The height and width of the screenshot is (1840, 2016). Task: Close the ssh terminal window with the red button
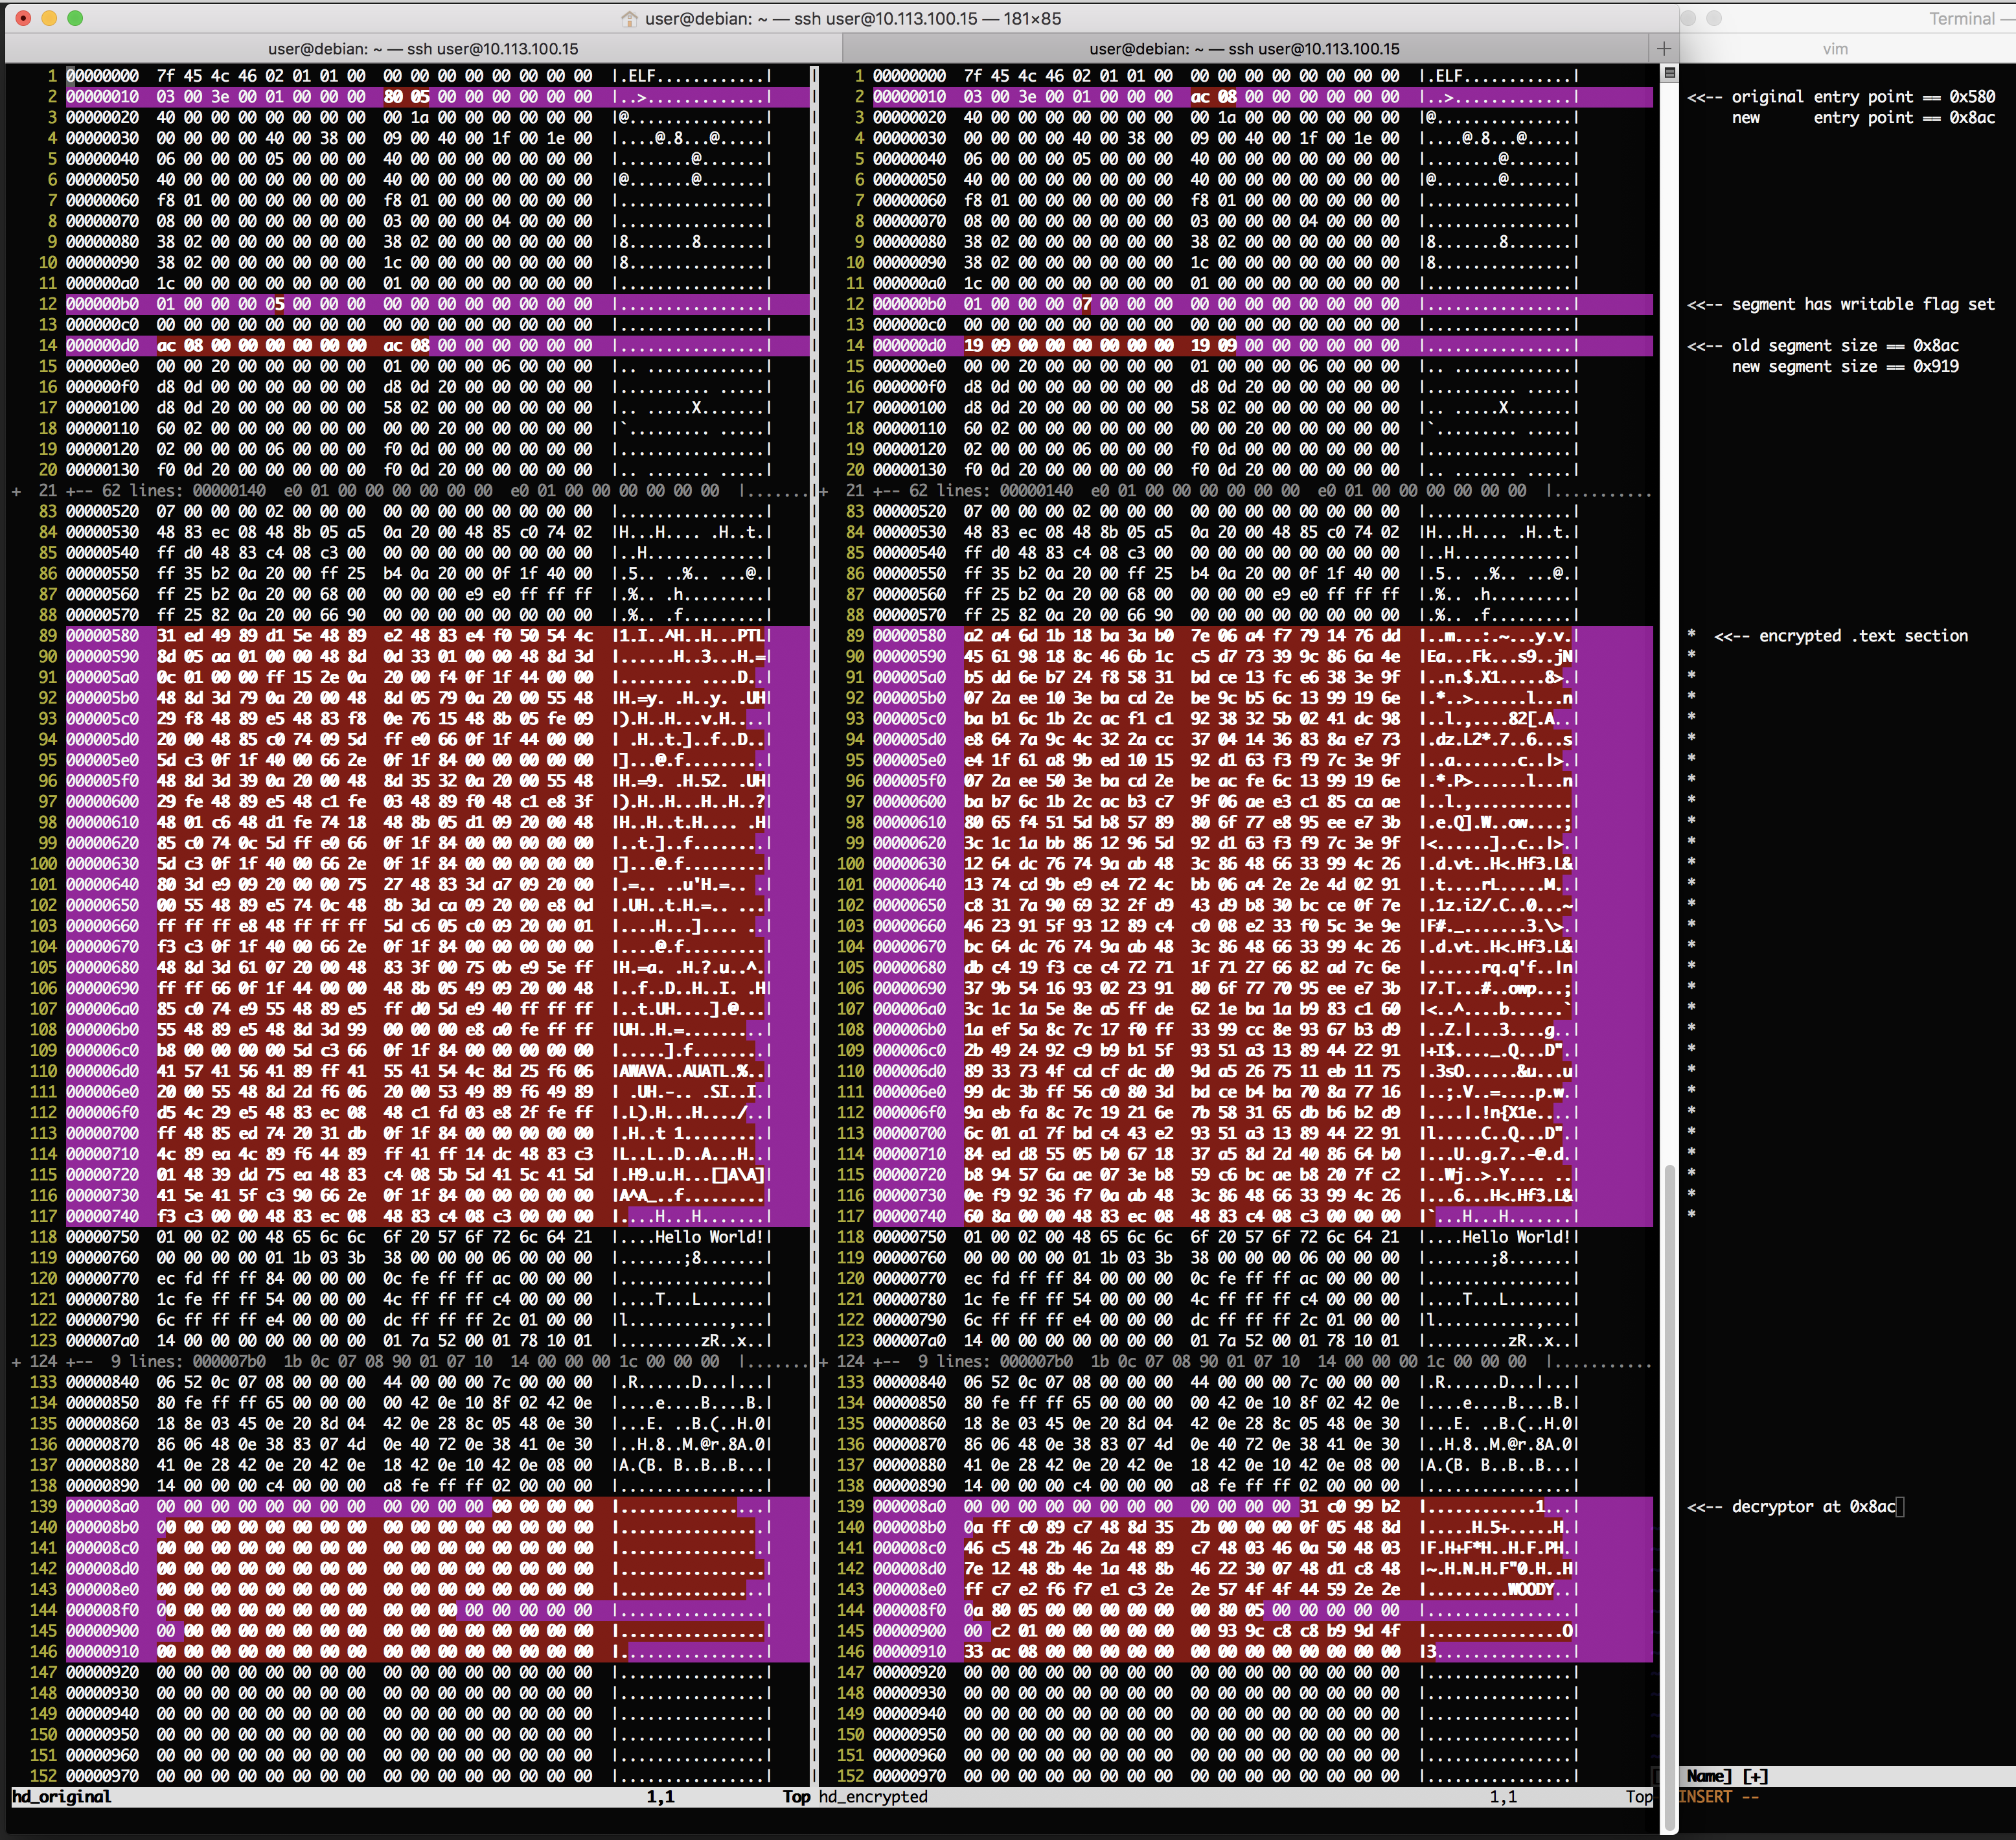pos(23,18)
